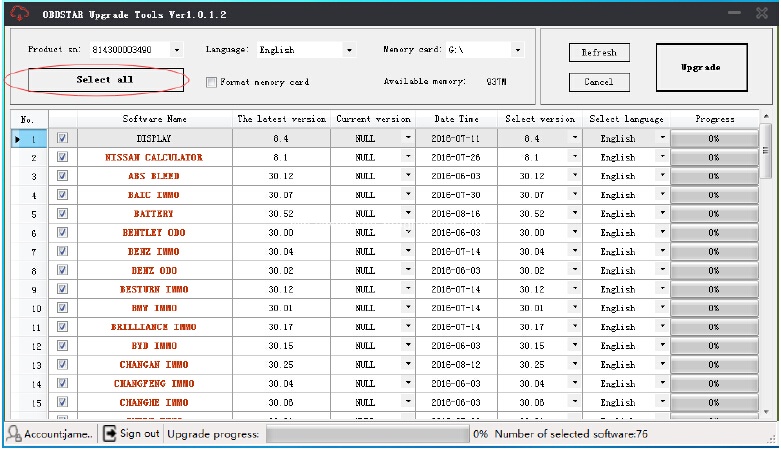Enable Format memory card checkbox
Viewport: 781px width, 449px height.
[211, 82]
